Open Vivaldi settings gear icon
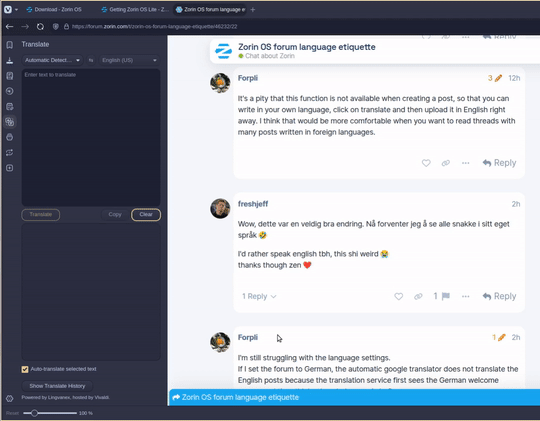 pos(9,398)
